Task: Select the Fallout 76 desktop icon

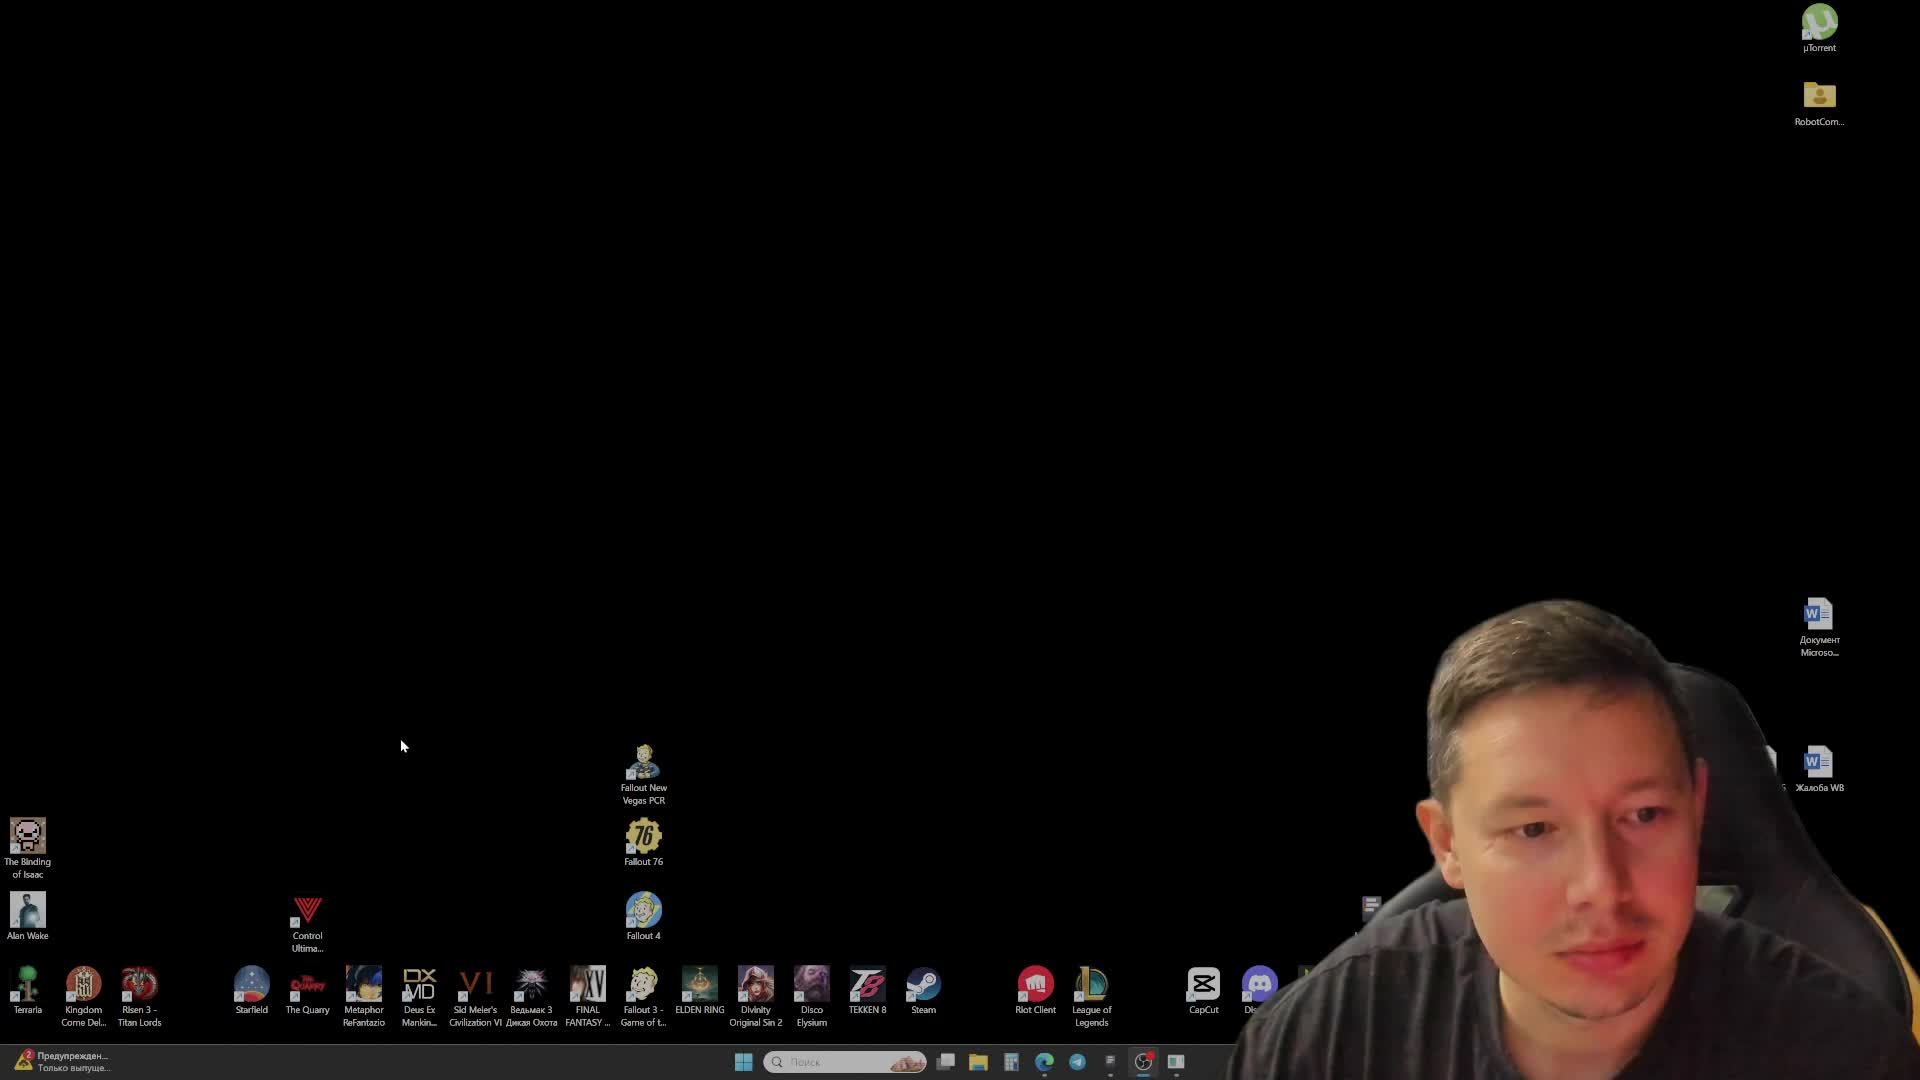Action: [x=643, y=837]
